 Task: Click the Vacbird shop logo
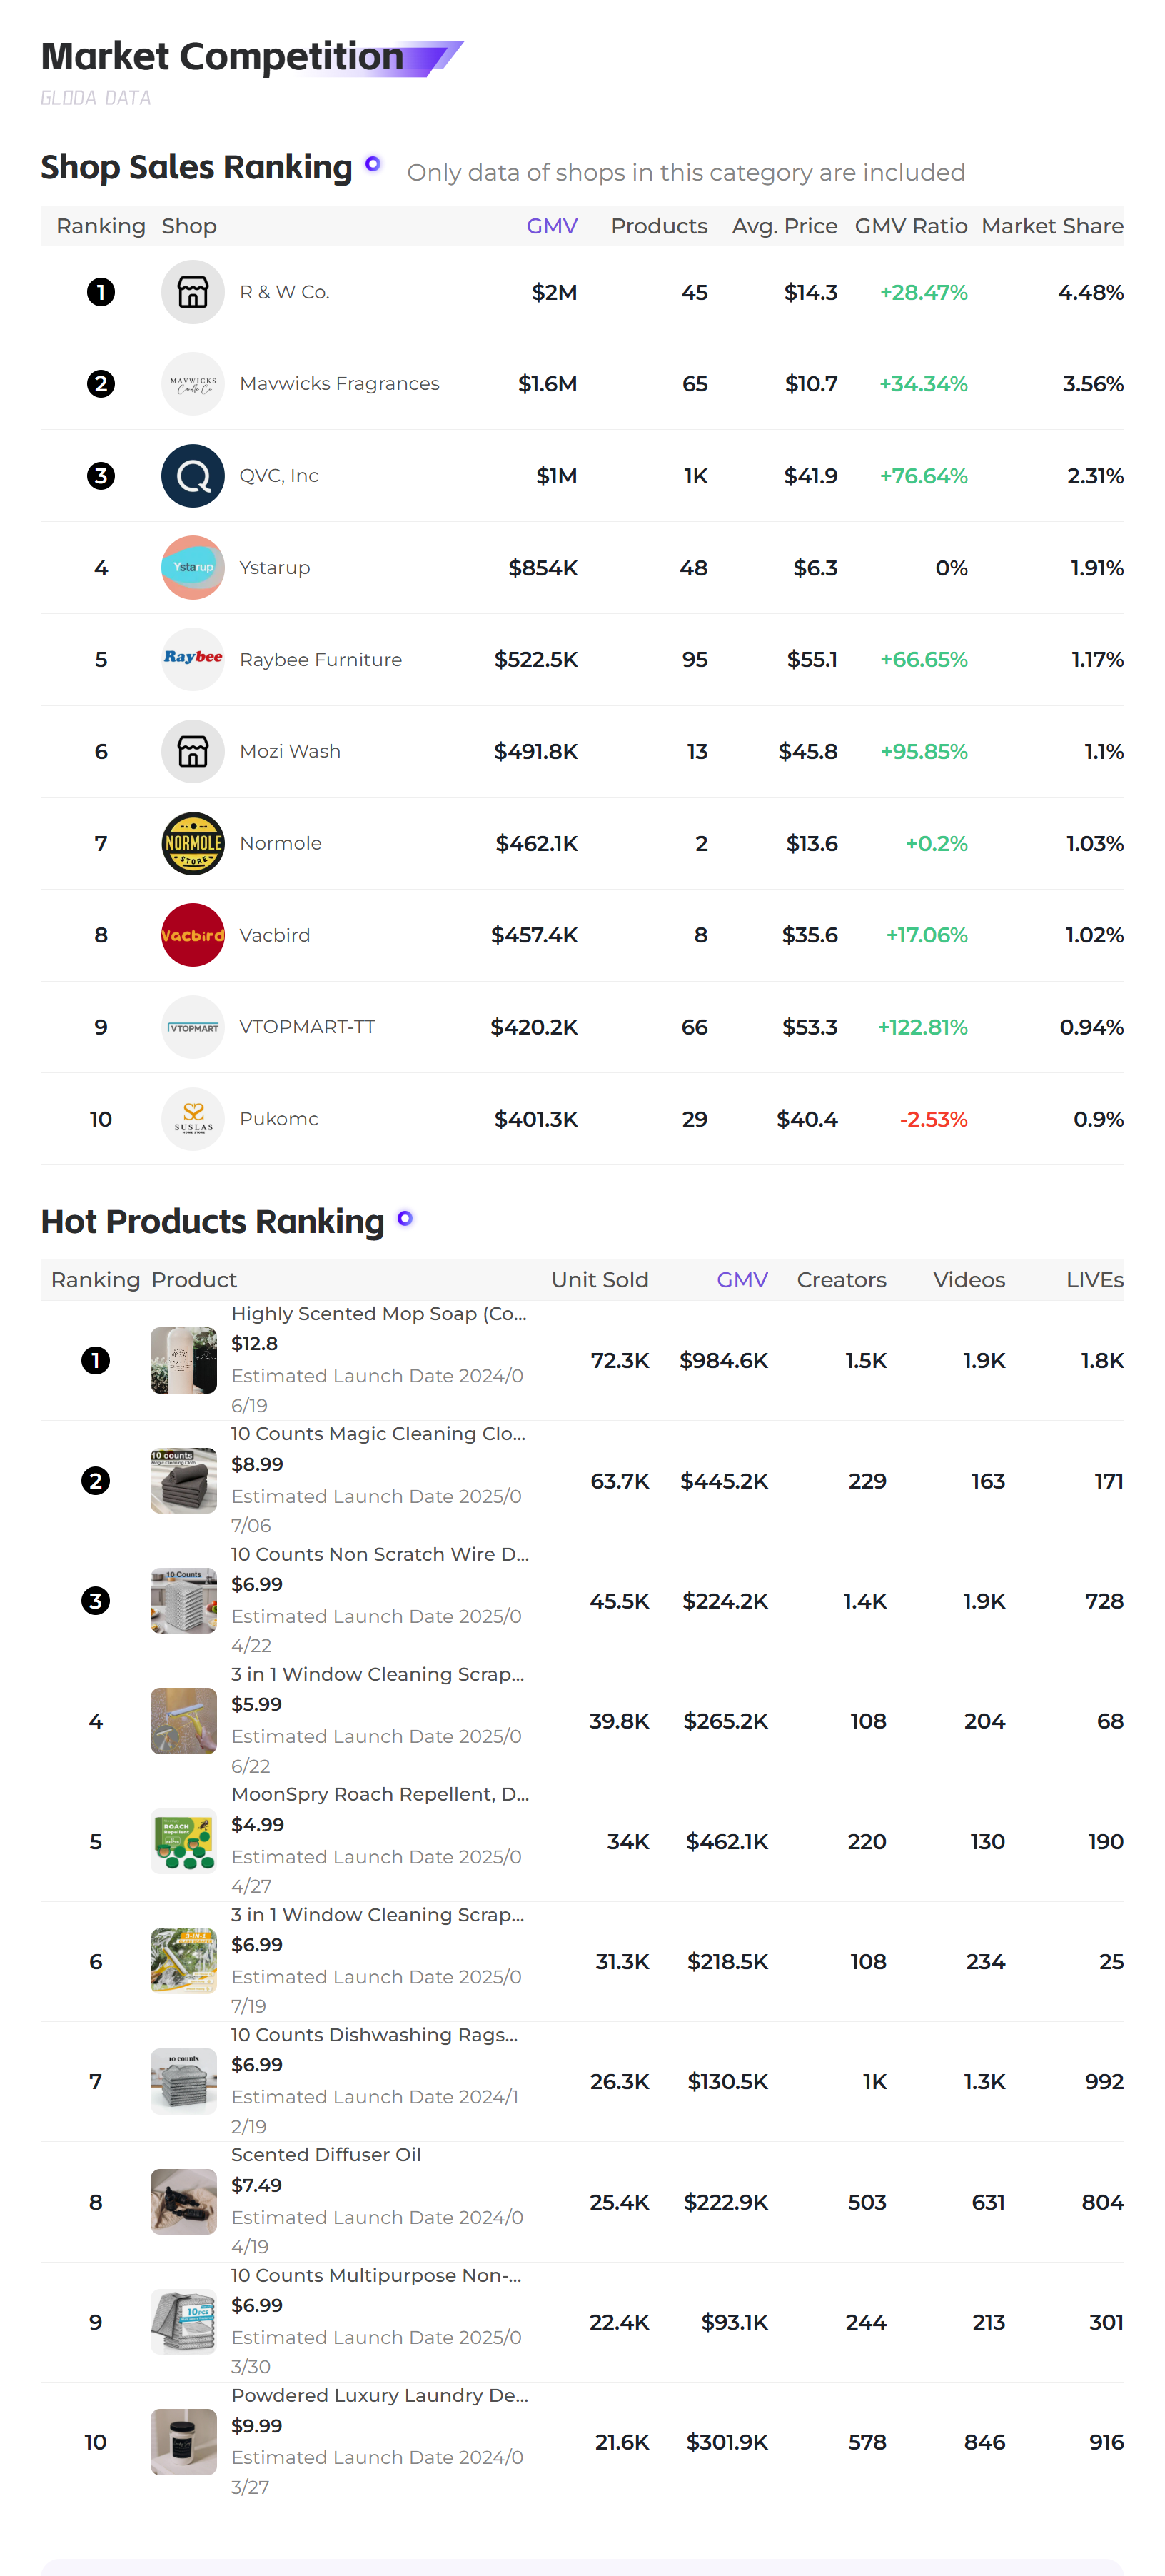coord(193,935)
